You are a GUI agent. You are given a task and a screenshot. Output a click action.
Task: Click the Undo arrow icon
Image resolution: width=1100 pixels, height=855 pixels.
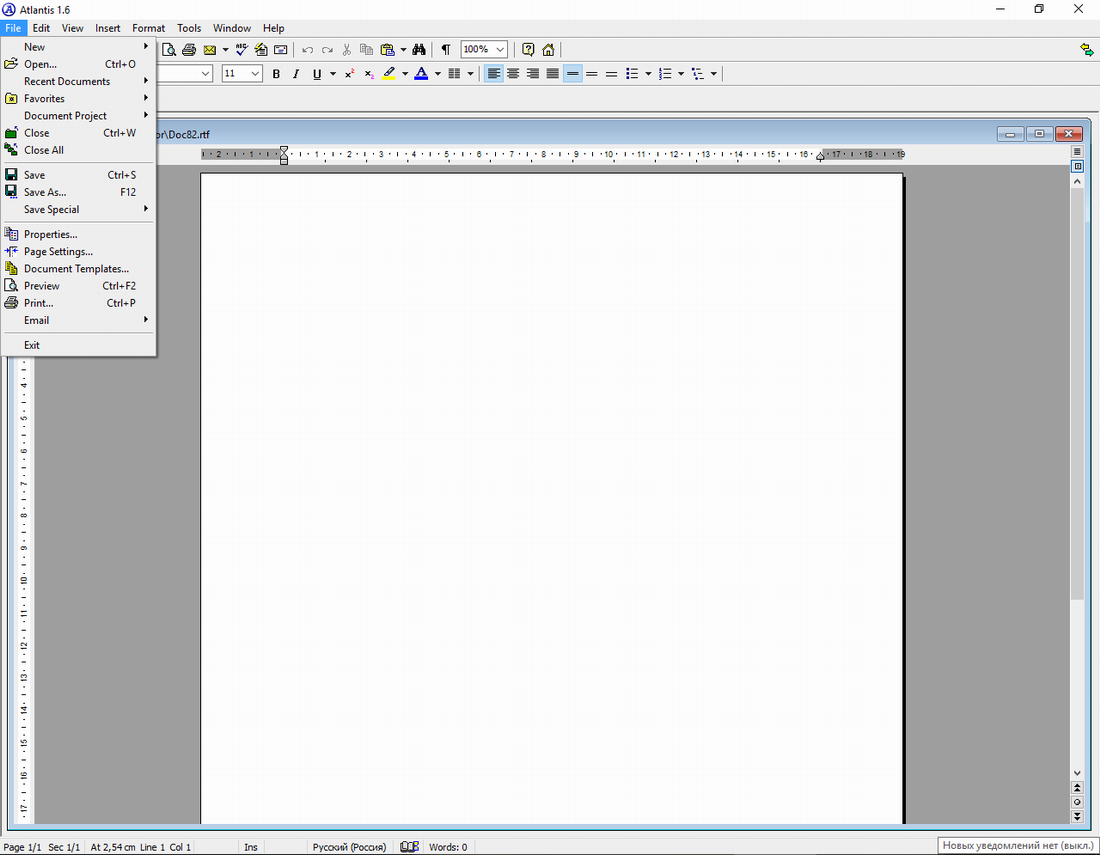307,50
